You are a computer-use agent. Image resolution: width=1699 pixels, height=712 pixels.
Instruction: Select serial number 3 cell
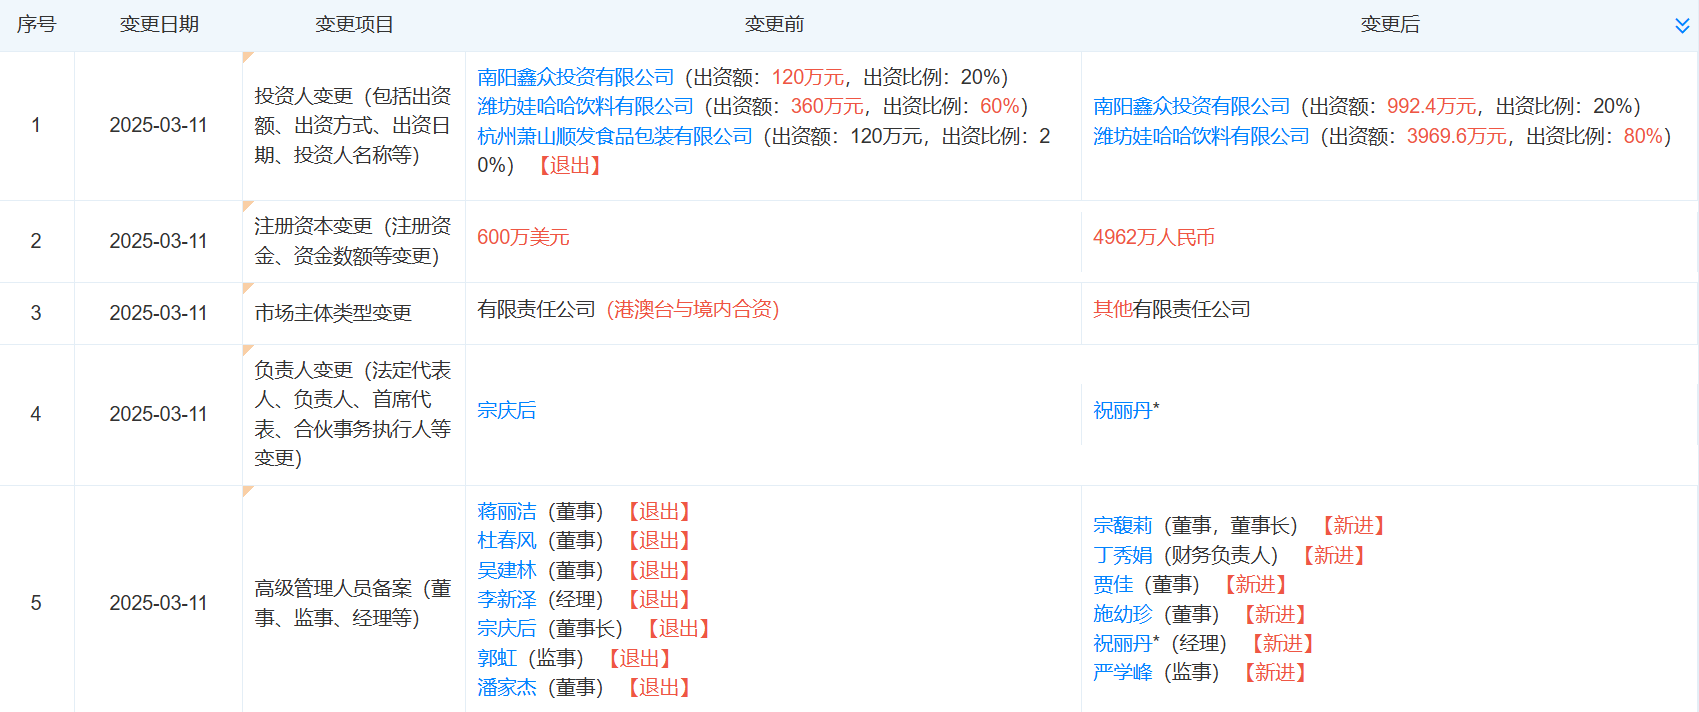click(x=36, y=313)
